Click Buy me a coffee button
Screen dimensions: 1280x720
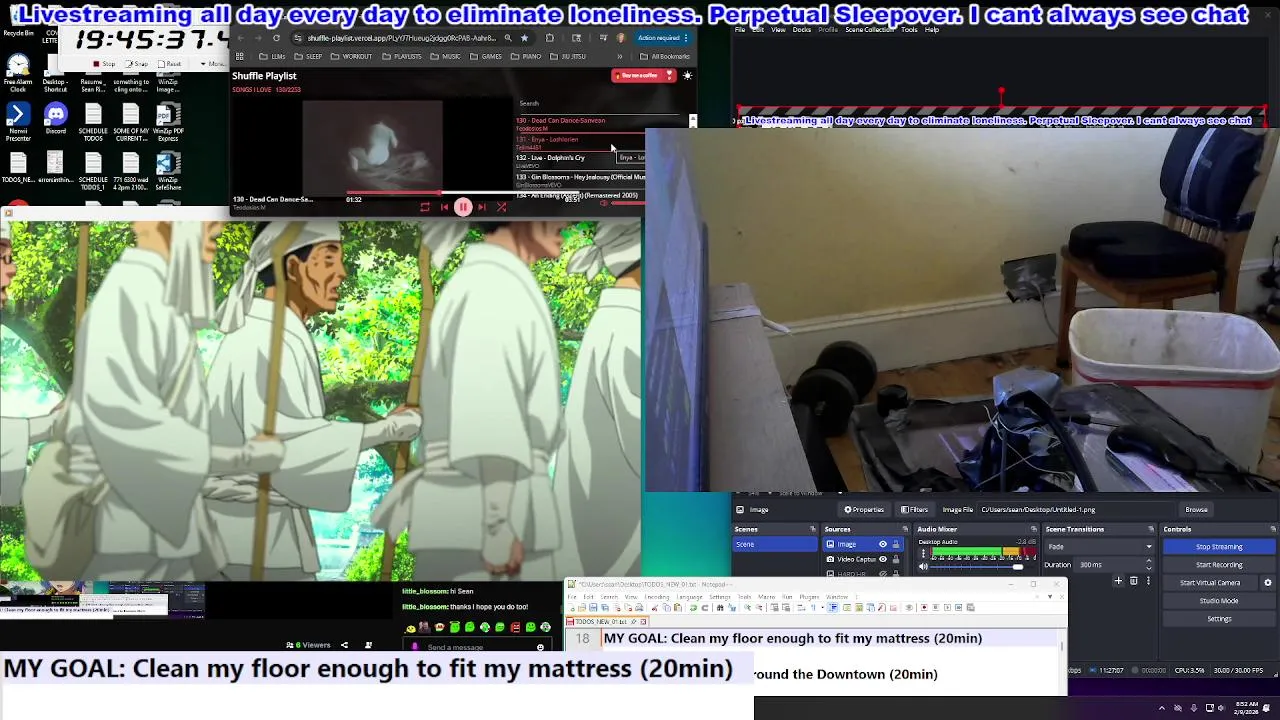[x=643, y=76]
